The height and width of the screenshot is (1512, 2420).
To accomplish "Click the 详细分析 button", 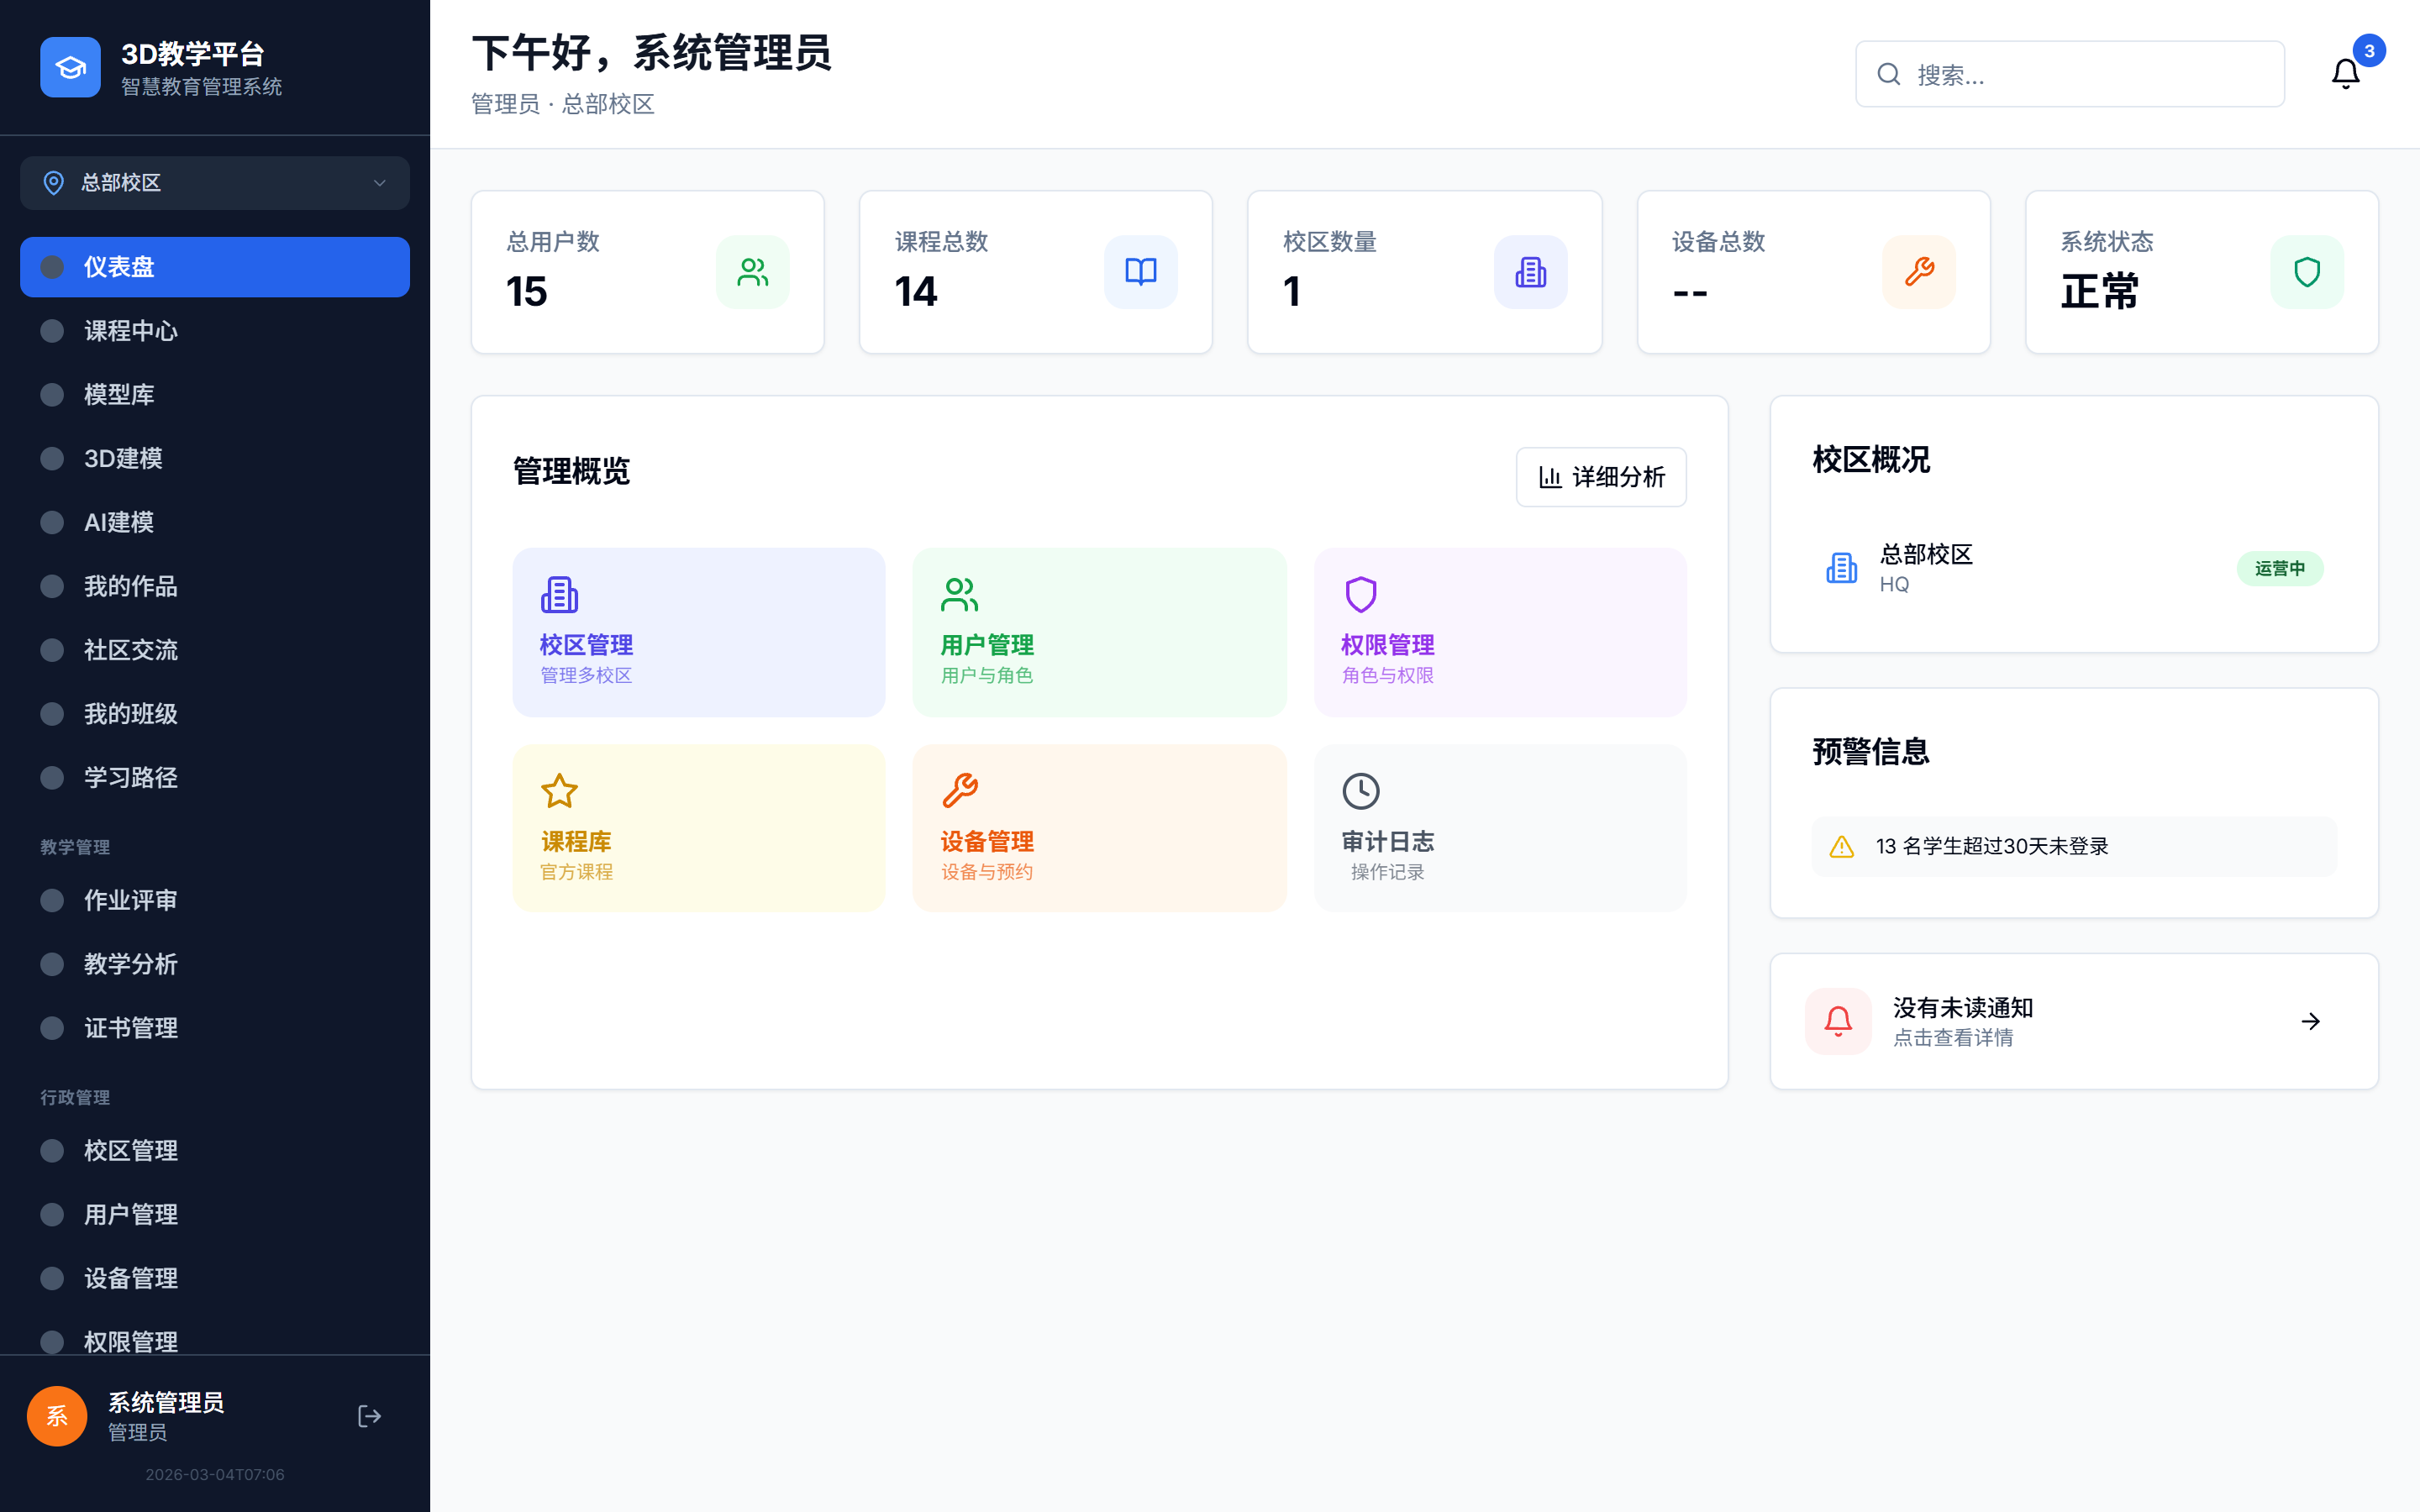I will pos(1600,477).
